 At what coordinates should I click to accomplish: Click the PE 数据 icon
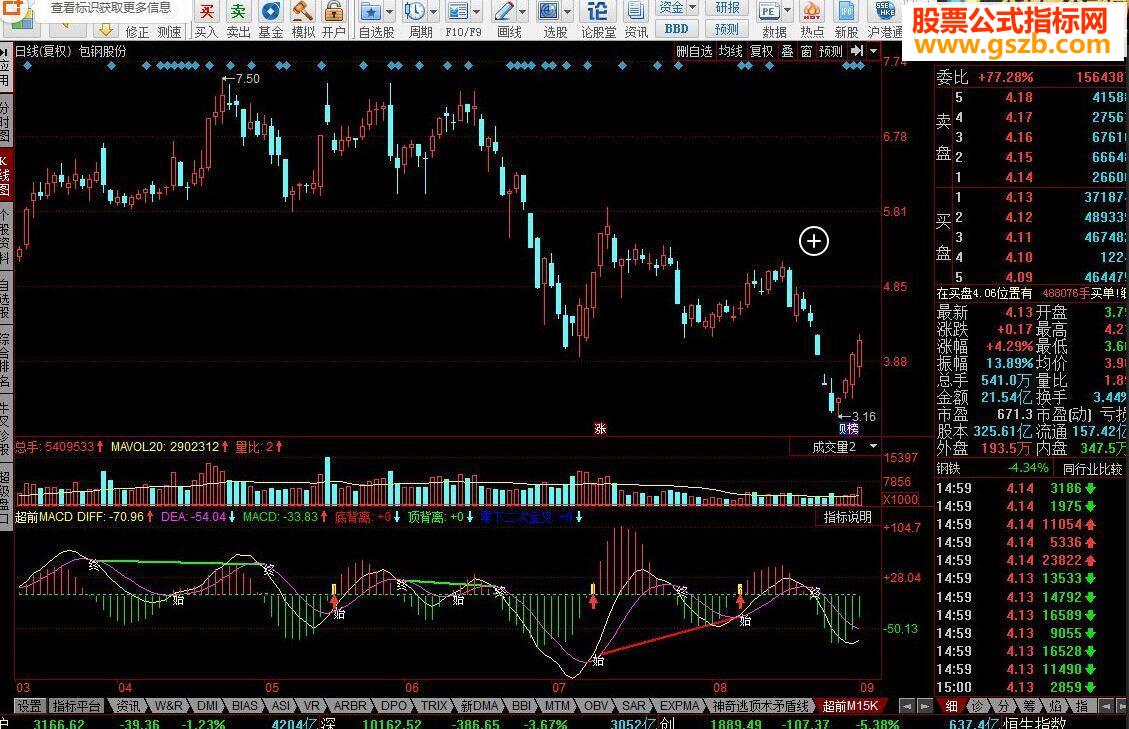(769, 12)
